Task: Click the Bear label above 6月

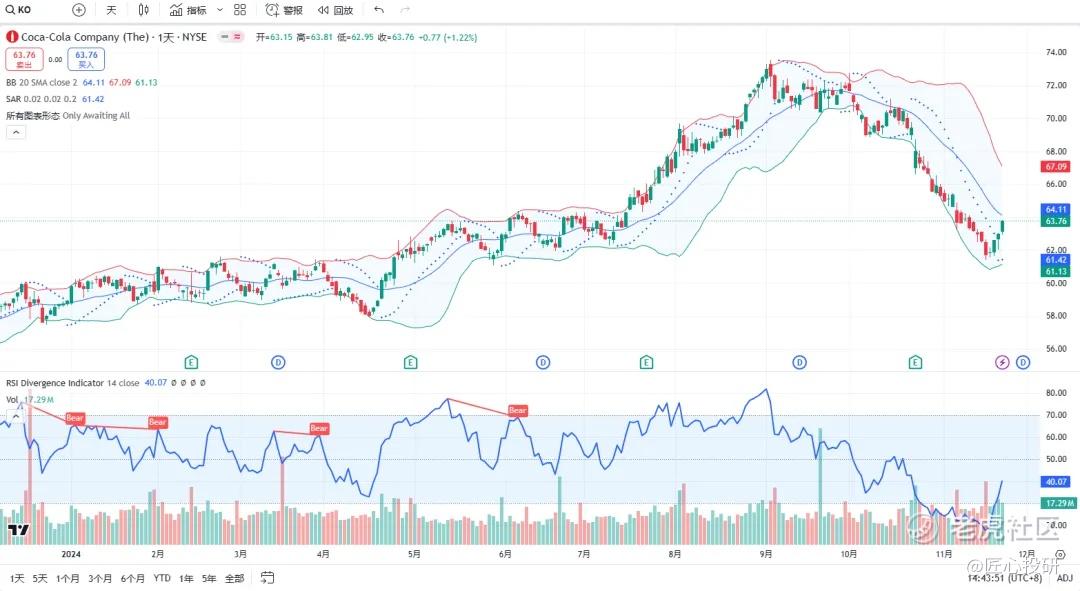Action: point(517,411)
